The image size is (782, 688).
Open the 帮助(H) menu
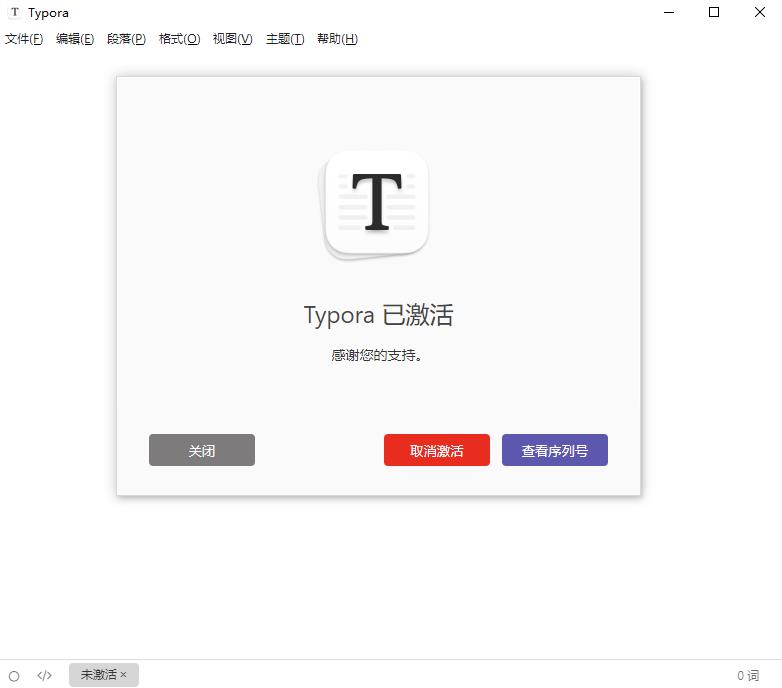337,39
